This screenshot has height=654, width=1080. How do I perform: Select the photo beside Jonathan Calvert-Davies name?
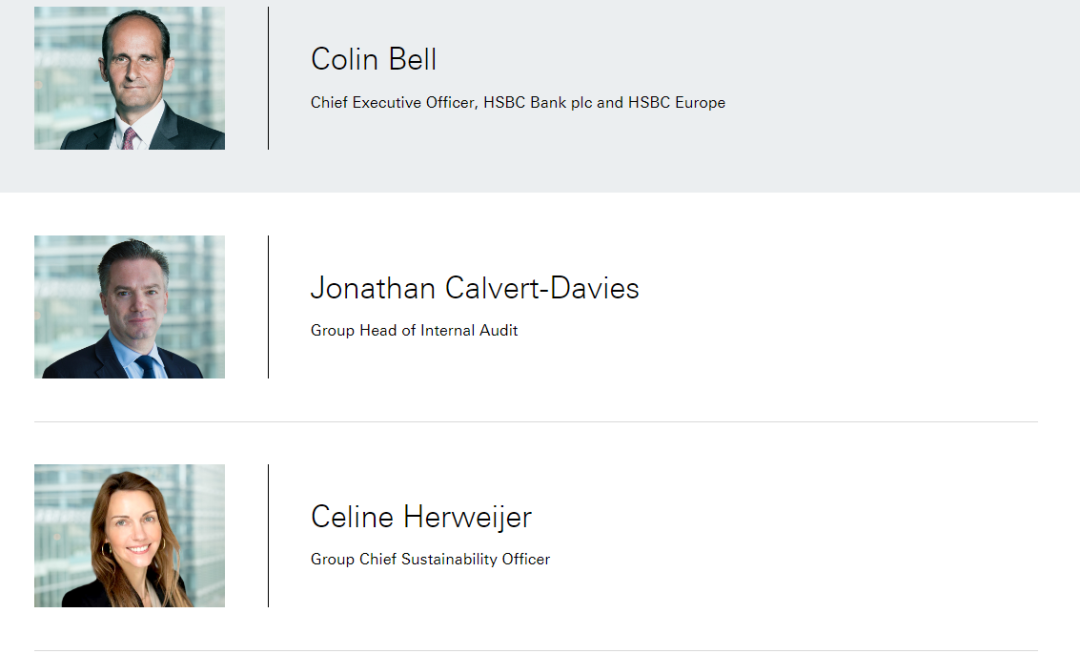click(129, 307)
